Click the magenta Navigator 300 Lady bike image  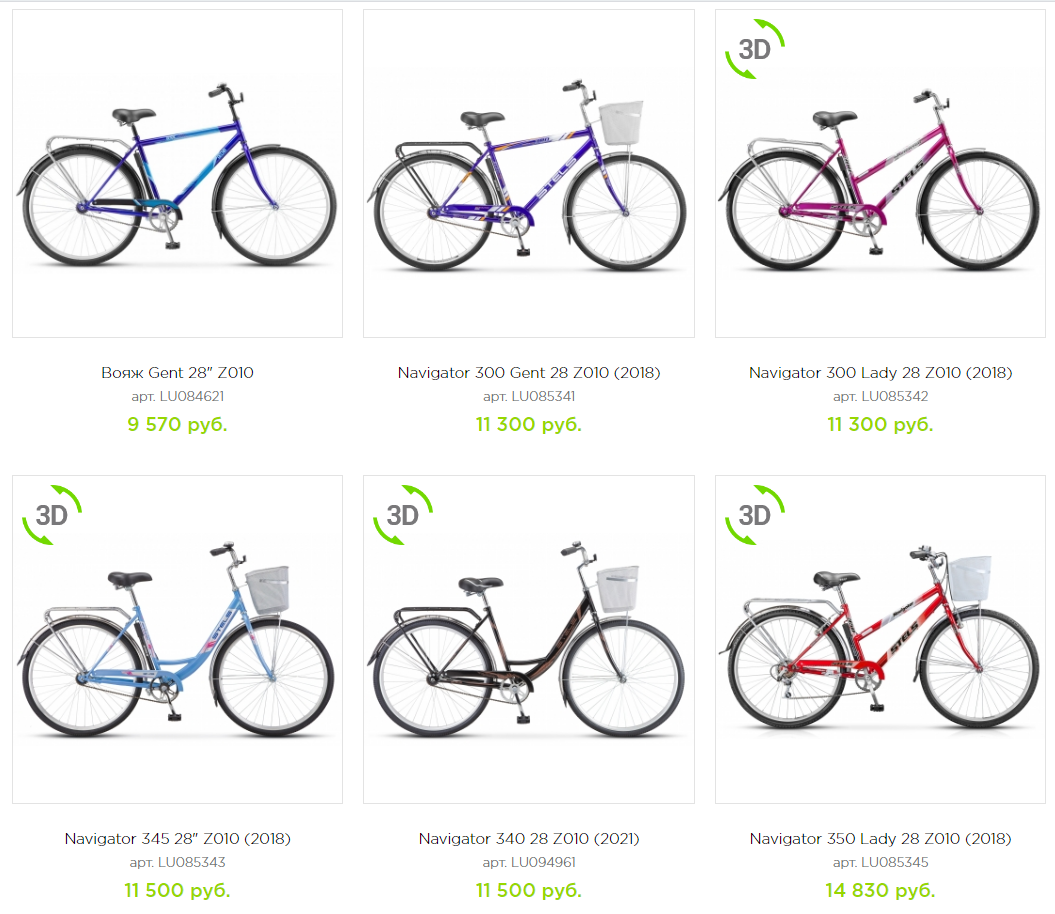click(x=880, y=174)
